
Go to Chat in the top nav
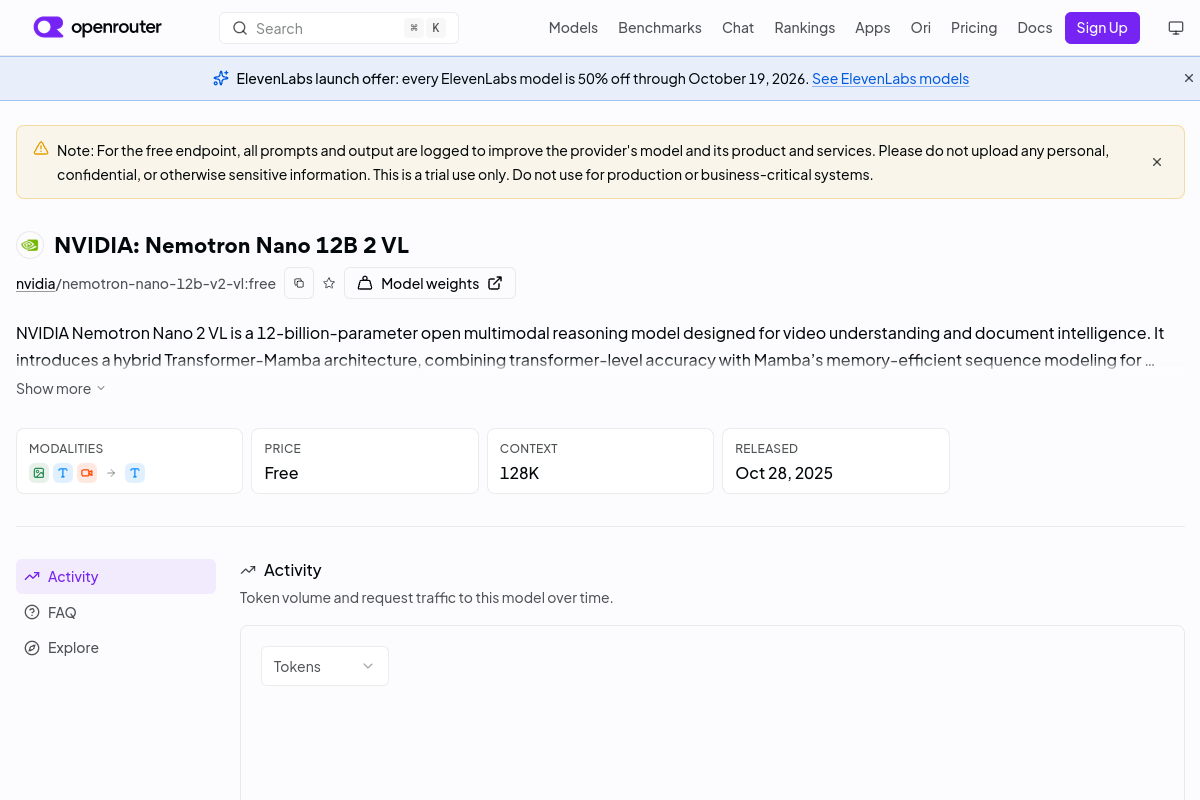(738, 28)
